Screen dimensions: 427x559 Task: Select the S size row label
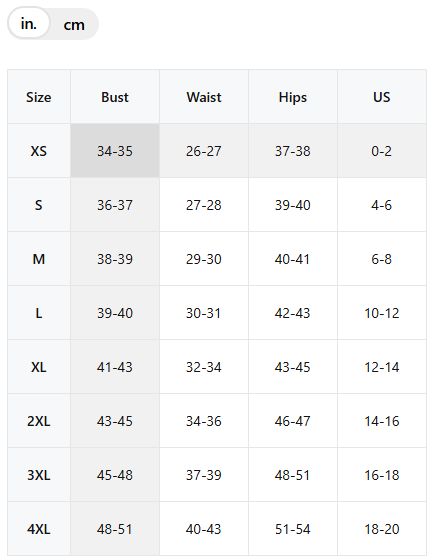click(39, 205)
